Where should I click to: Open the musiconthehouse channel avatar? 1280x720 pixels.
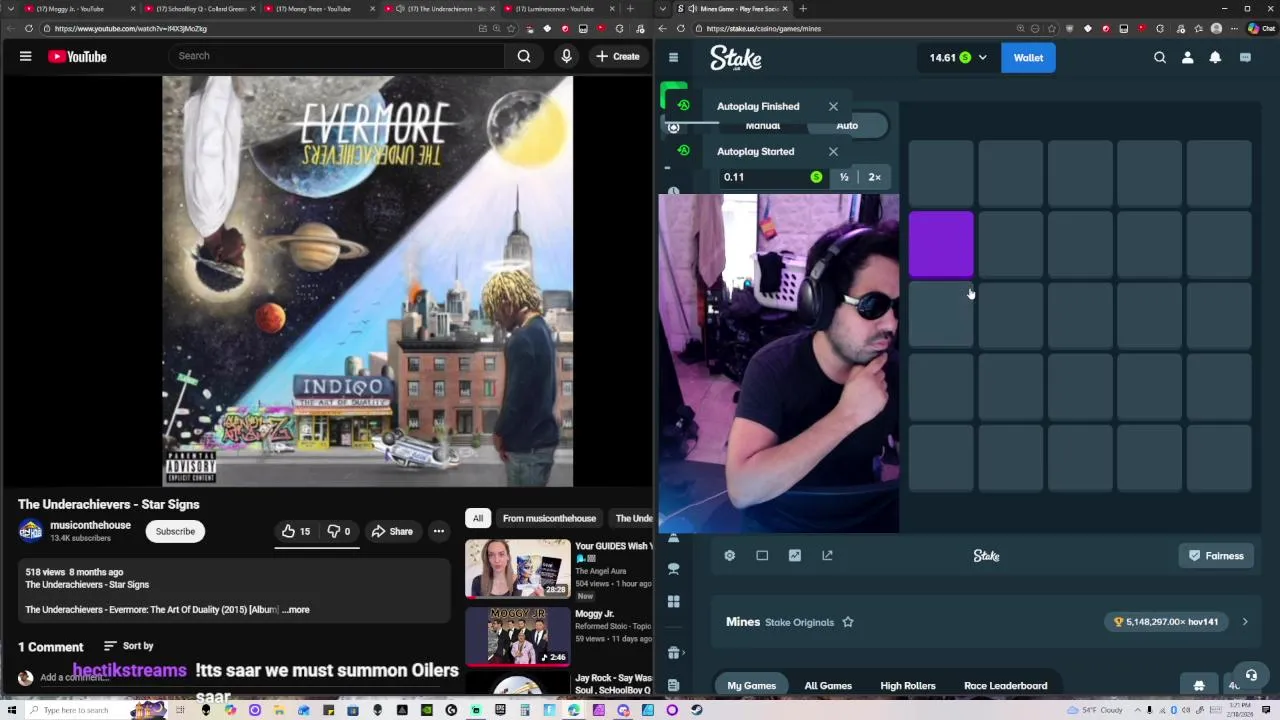pyautogui.click(x=31, y=531)
